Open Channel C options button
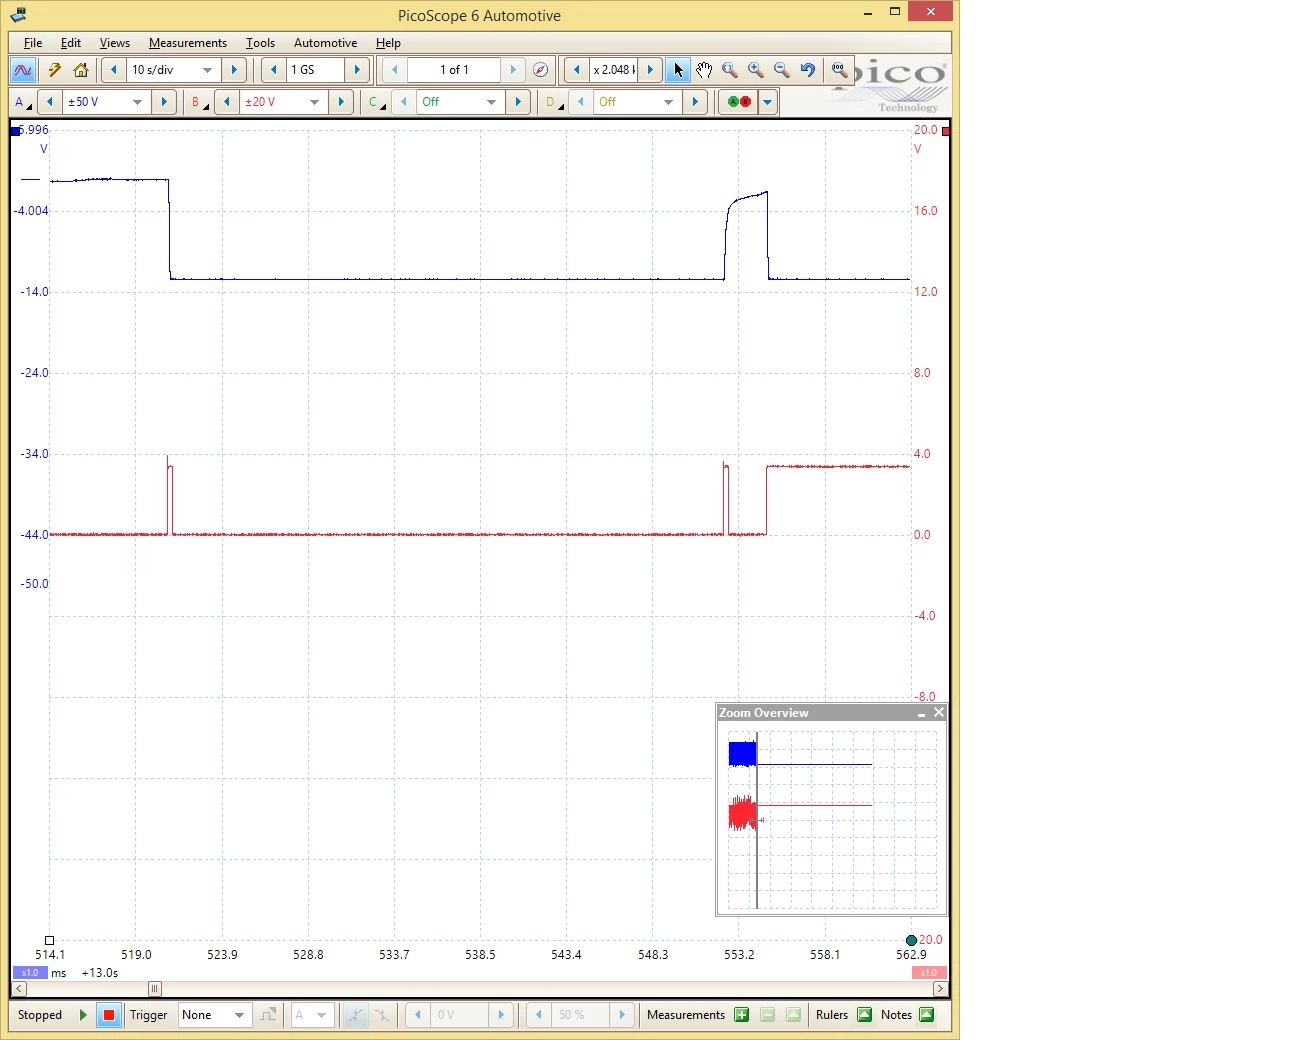This screenshot has height=1040, width=1294. (376, 102)
